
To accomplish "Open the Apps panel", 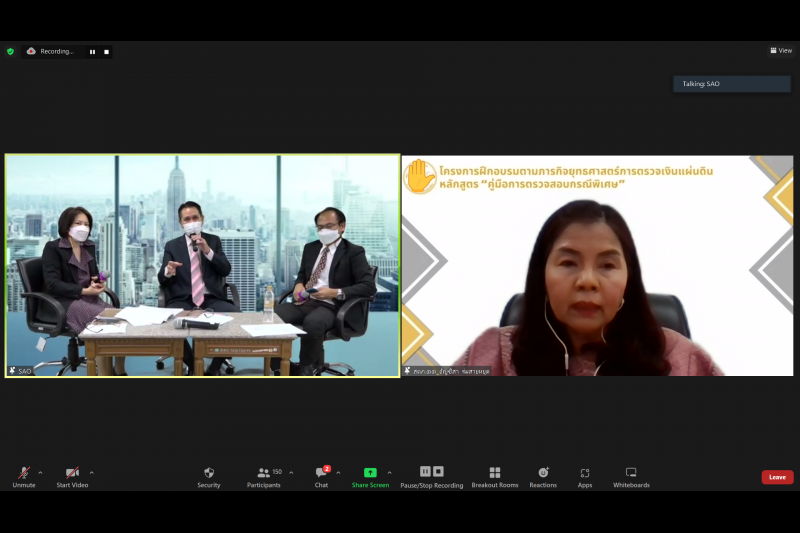I will pos(585,476).
